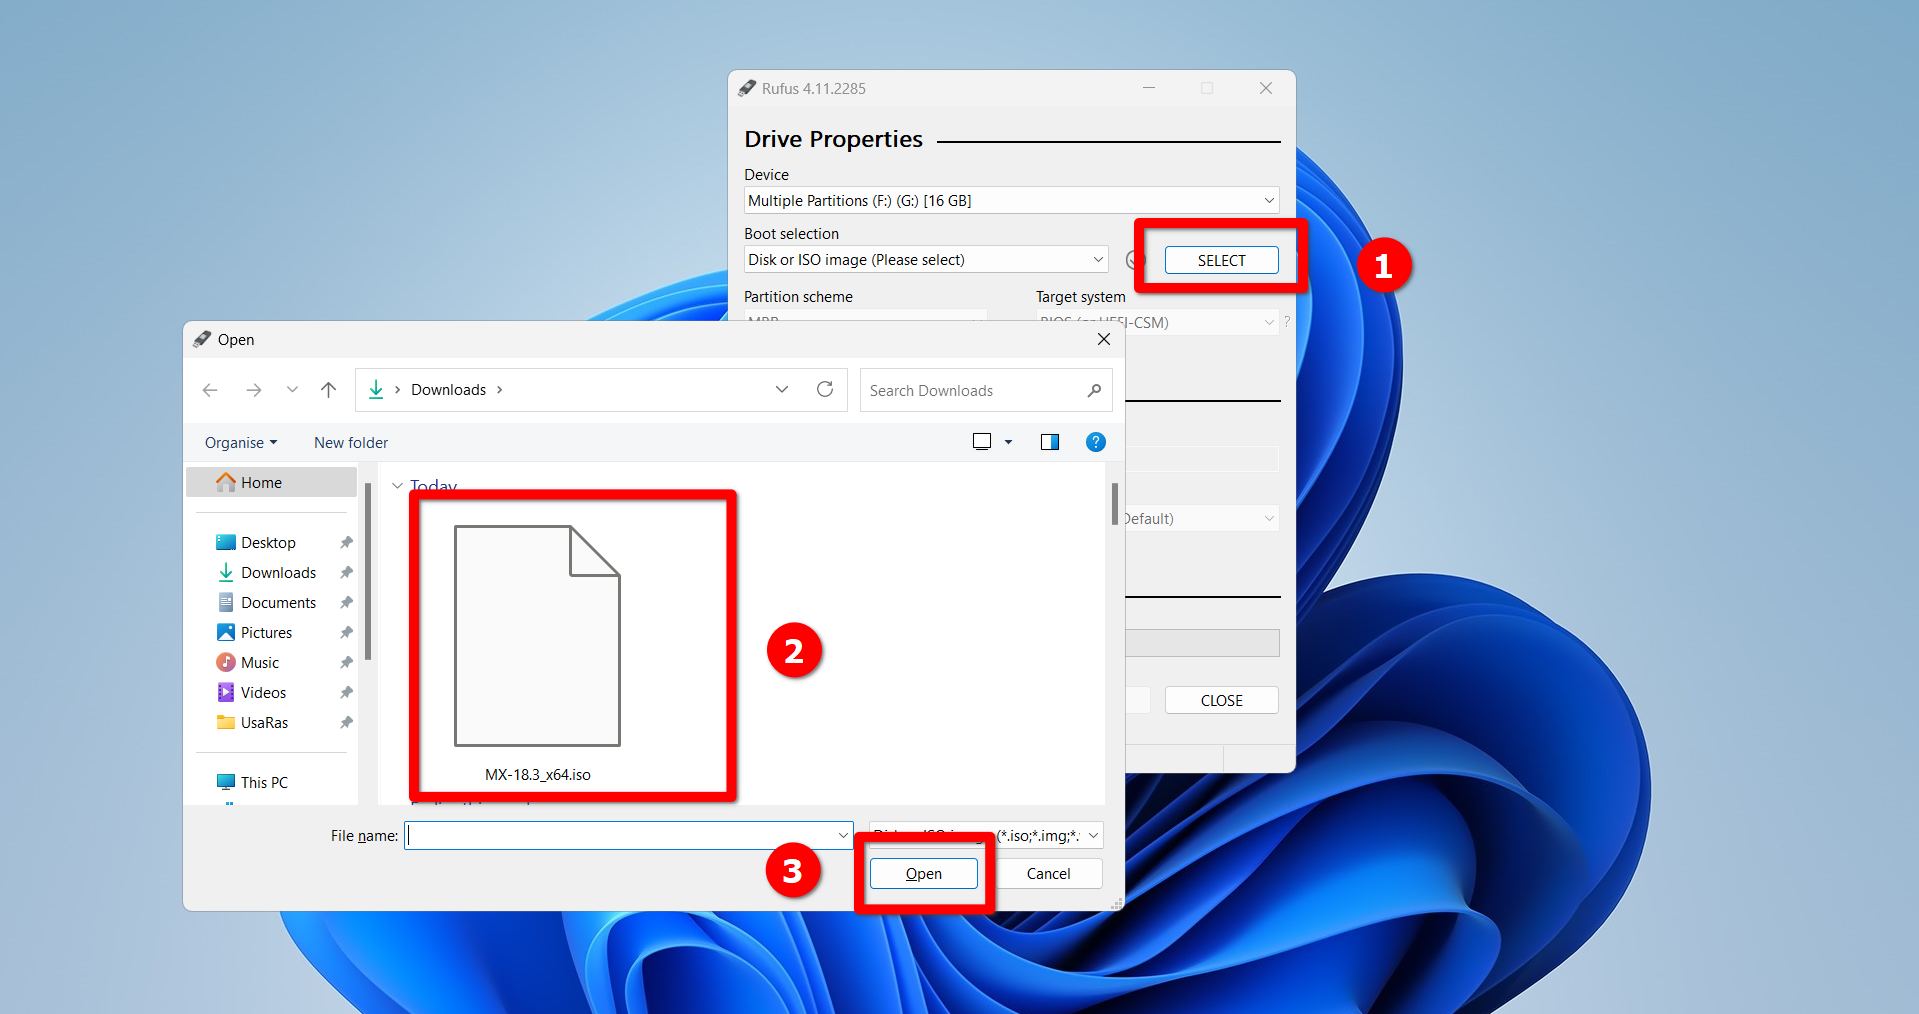Select Documents in the sidebar
Viewport: 1919px width, 1014px height.
(277, 602)
